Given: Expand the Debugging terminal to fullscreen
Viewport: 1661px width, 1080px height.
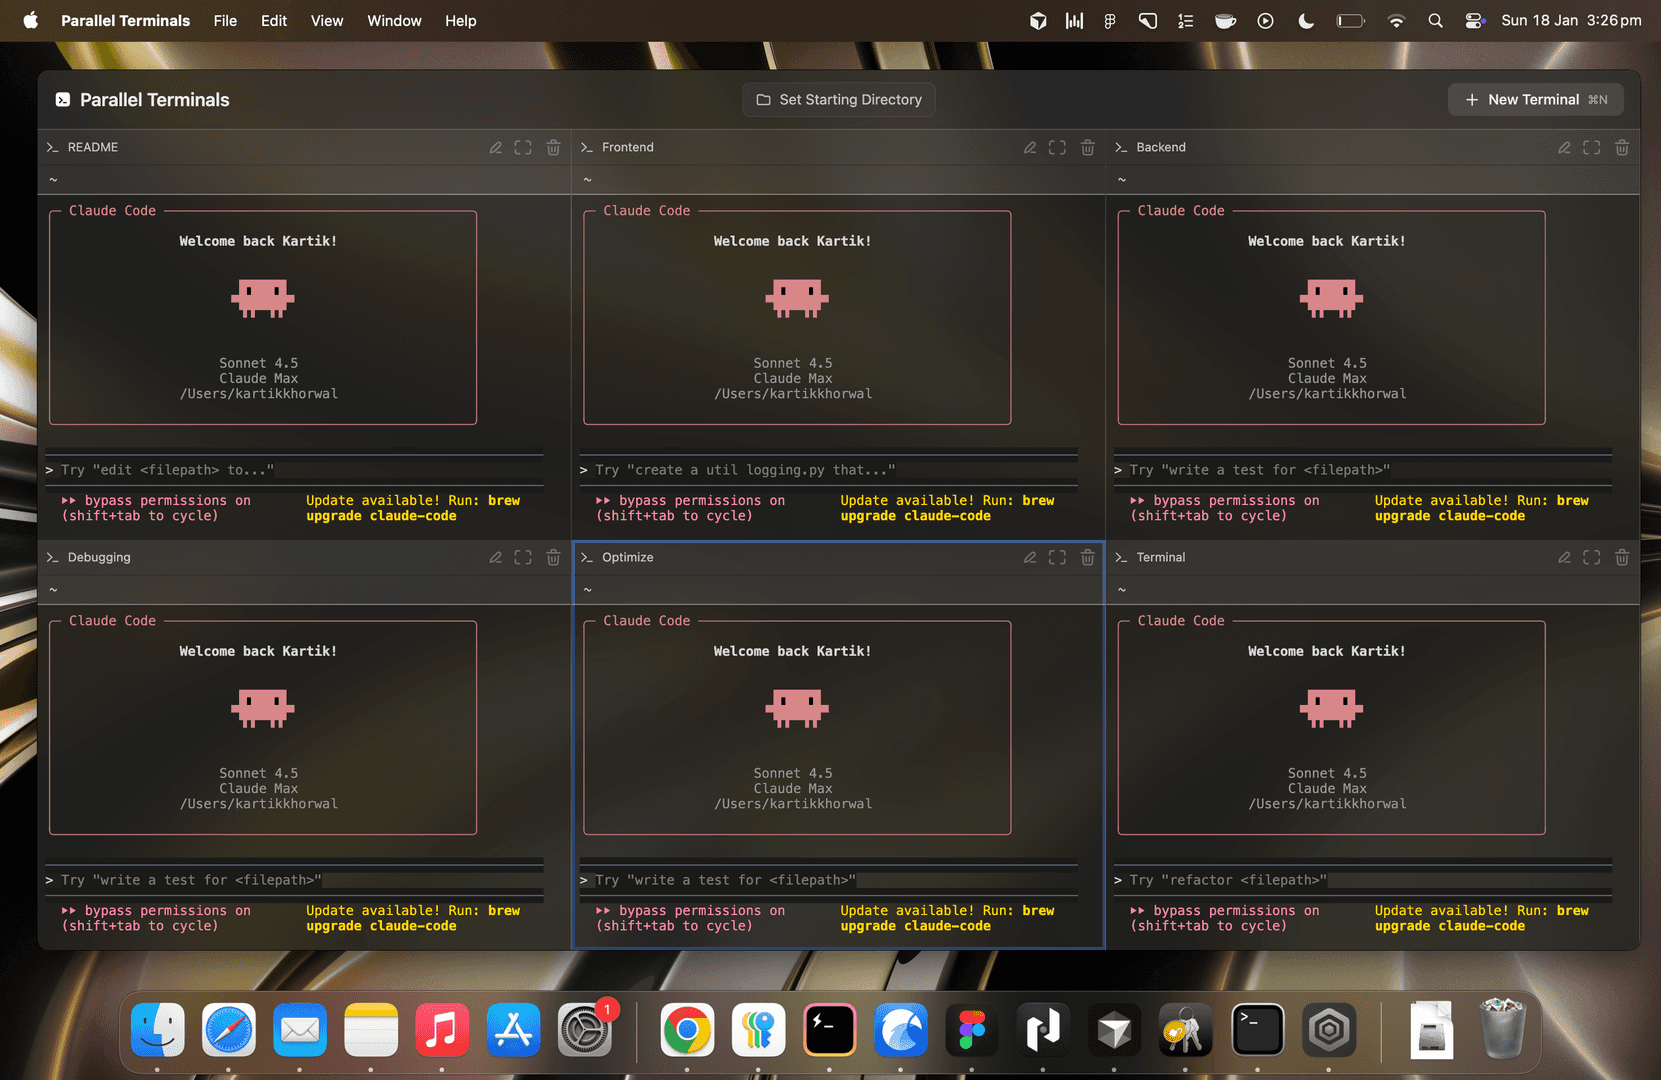Looking at the screenshot, I should click(523, 558).
